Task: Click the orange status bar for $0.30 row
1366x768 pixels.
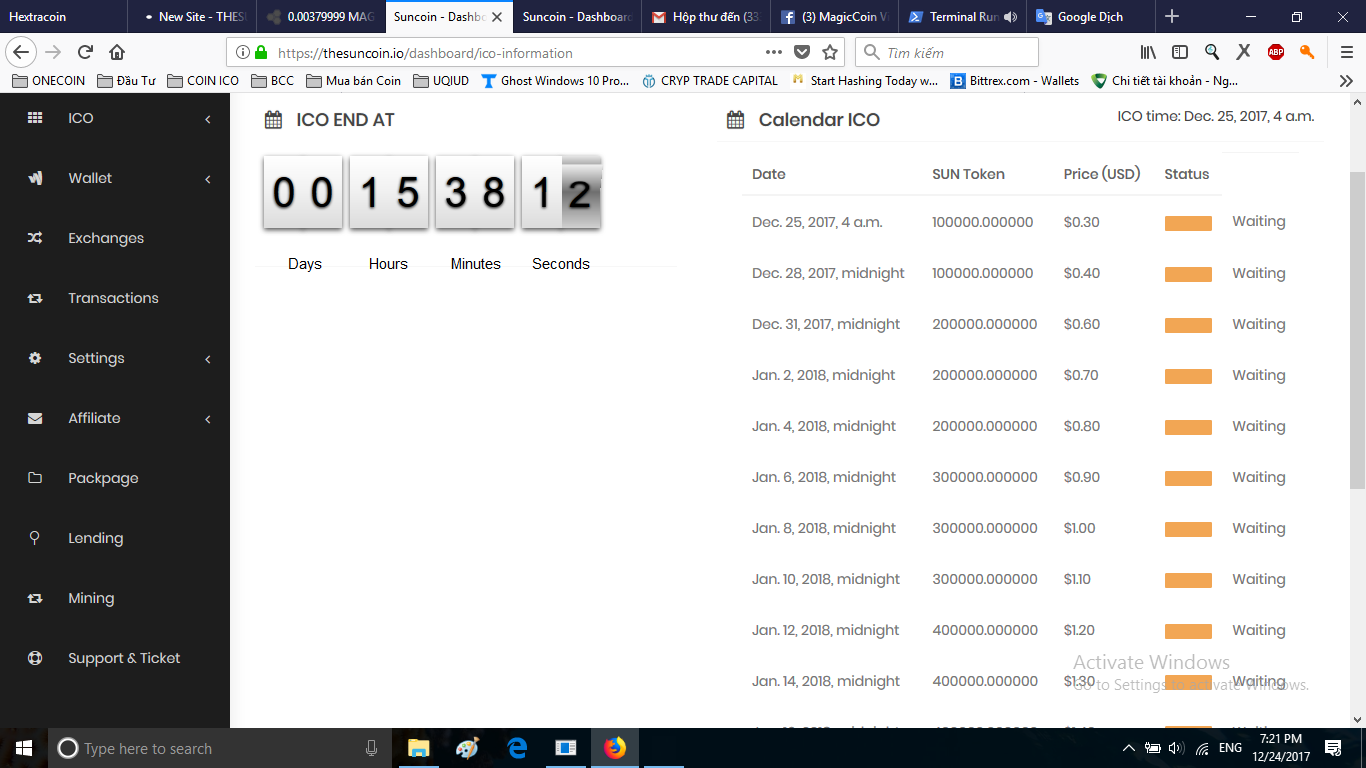Action: click(x=1188, y=223)
